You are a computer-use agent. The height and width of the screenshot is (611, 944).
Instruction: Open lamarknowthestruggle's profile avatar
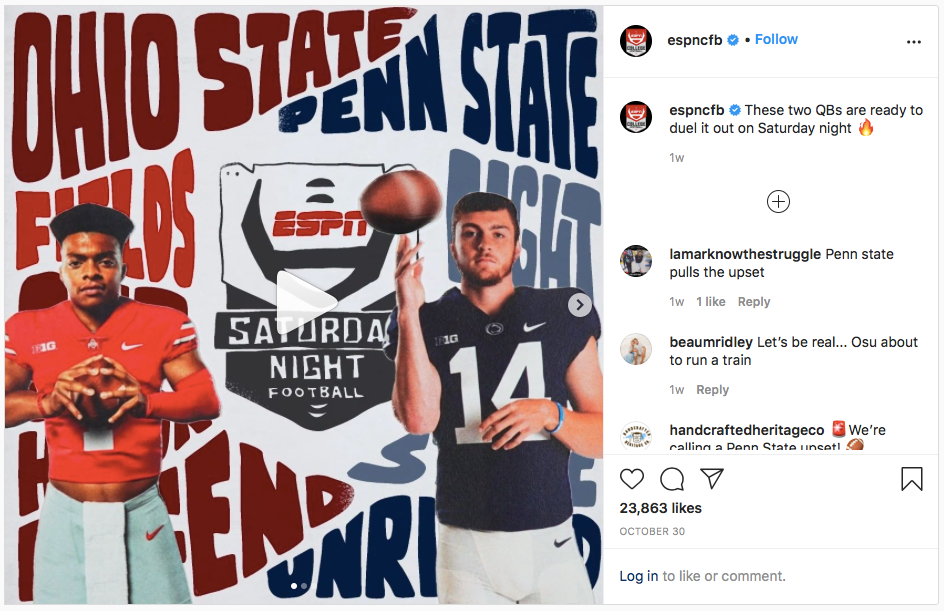tap(636, 262)
